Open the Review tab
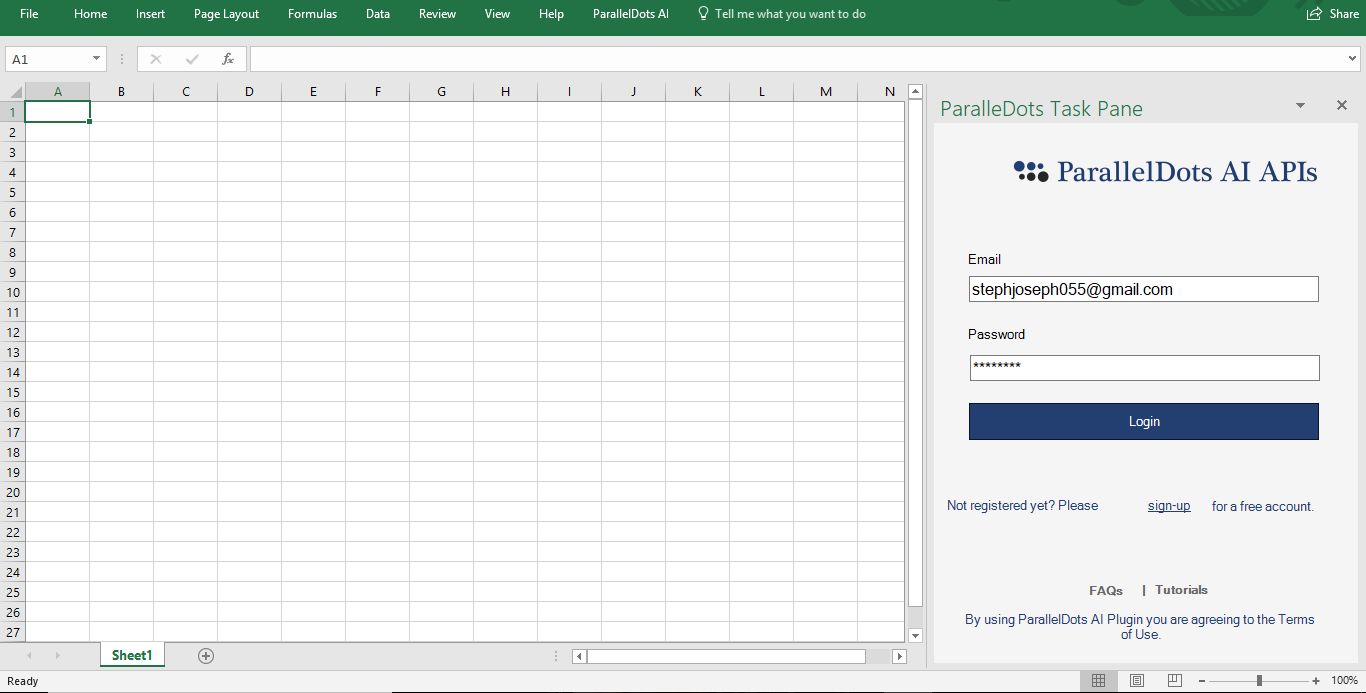Viewport: 1366px width, 693px height. [437, 14]
